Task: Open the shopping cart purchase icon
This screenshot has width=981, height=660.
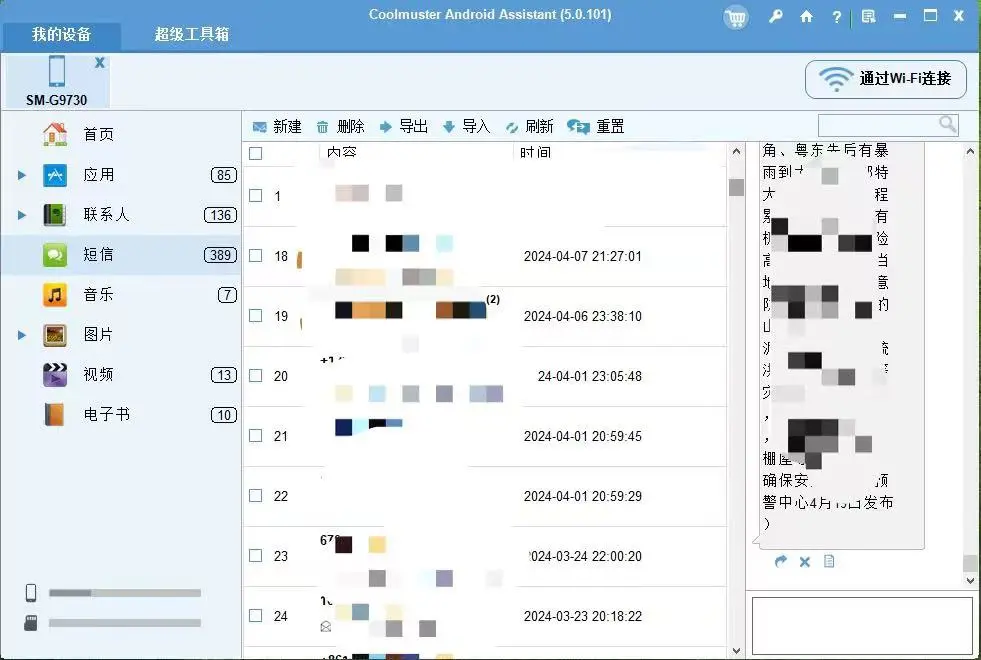Action: point(736,18)
